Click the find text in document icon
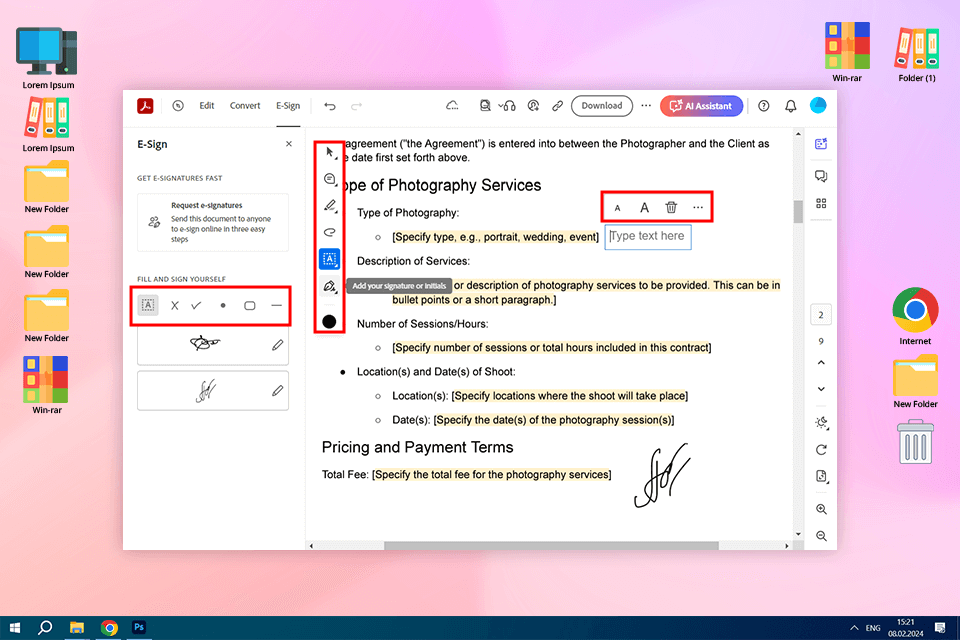This screenshot has width=960, height=640. (485, 106)
